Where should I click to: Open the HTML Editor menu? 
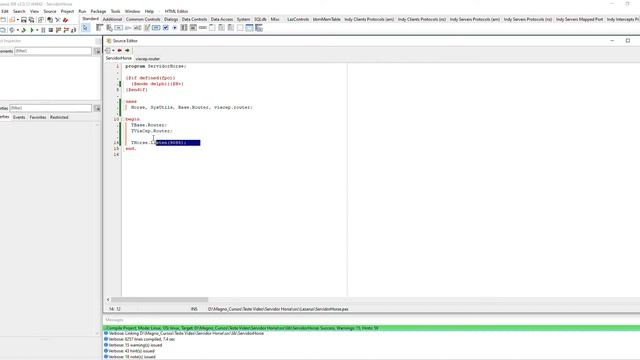[x=176, y=11]
